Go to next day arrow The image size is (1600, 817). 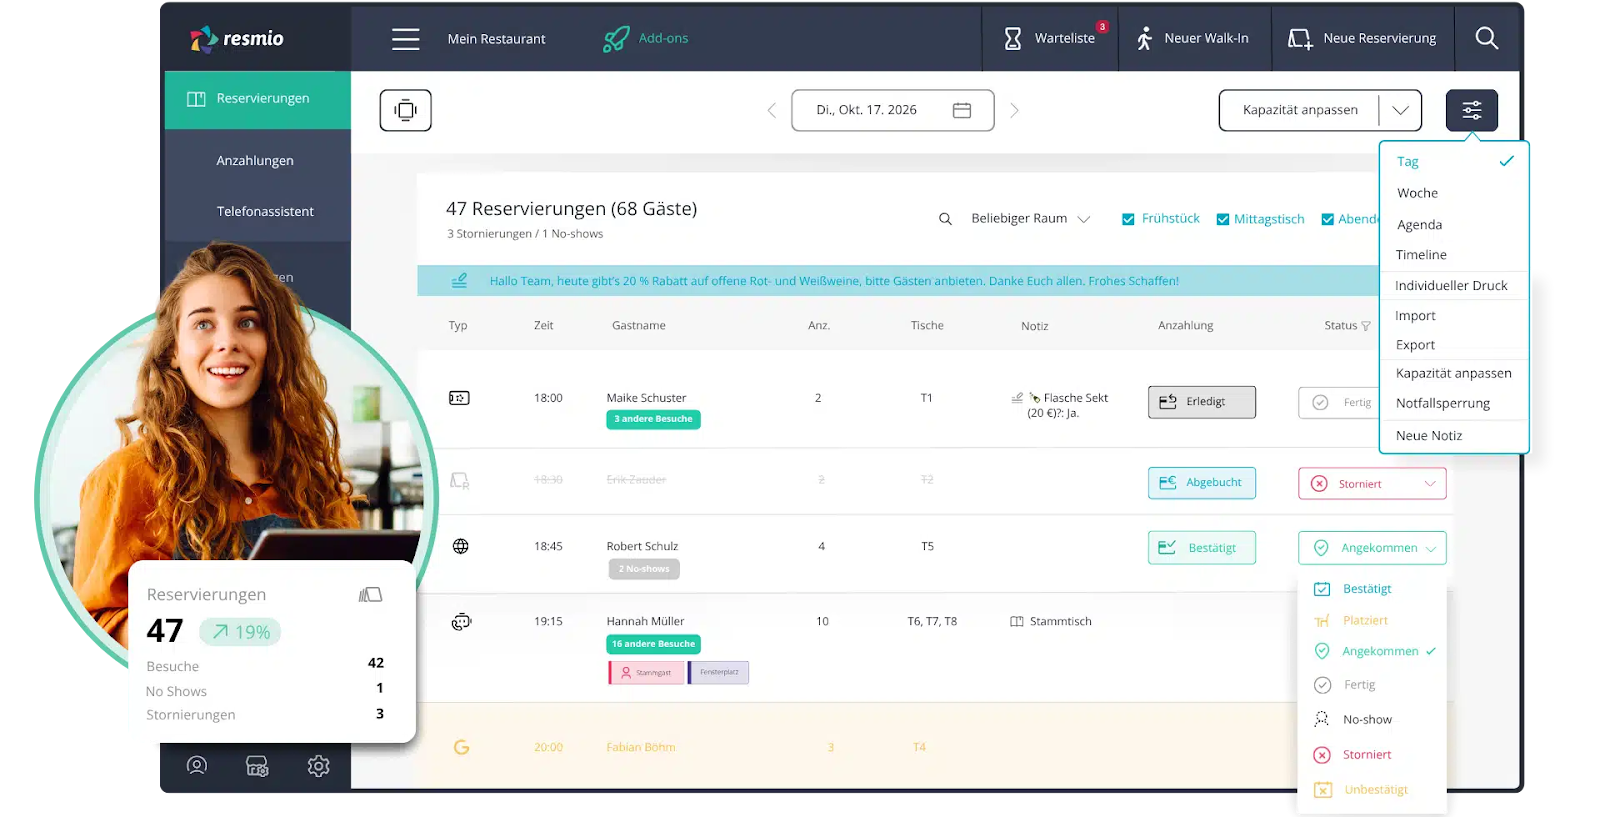coord(1014,110)
